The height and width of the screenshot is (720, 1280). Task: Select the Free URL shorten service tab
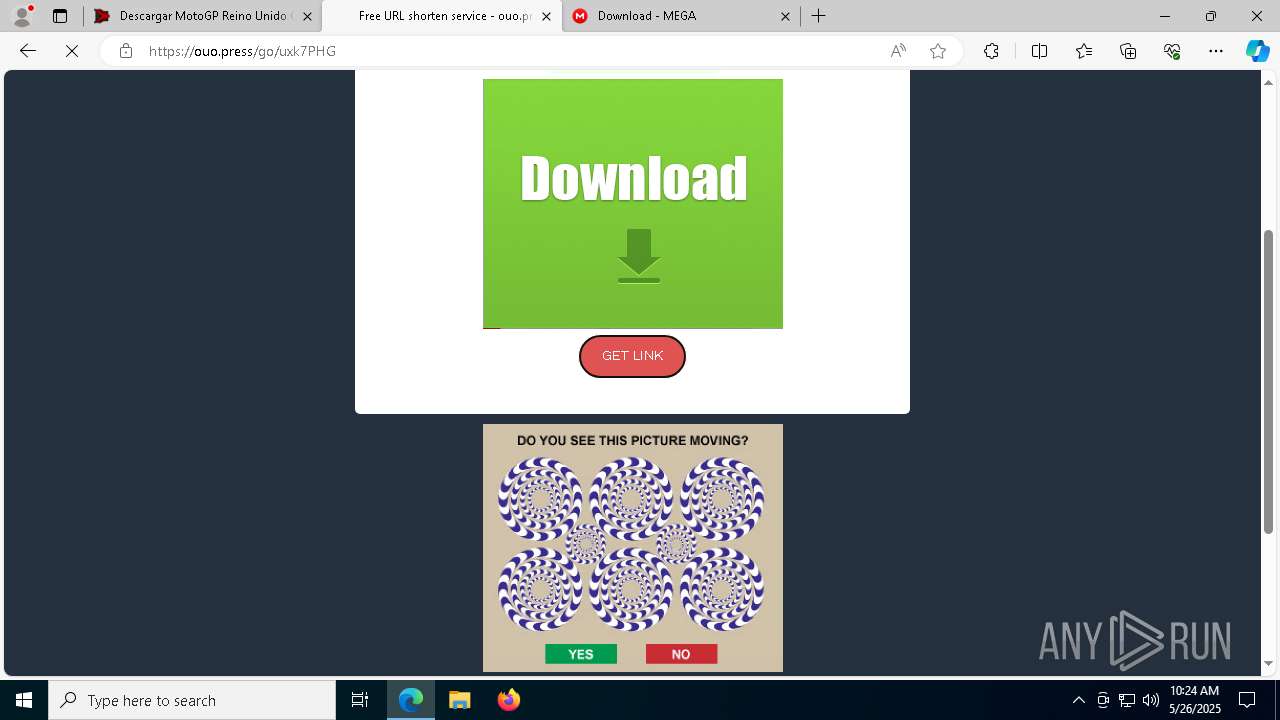coord(444,16)
